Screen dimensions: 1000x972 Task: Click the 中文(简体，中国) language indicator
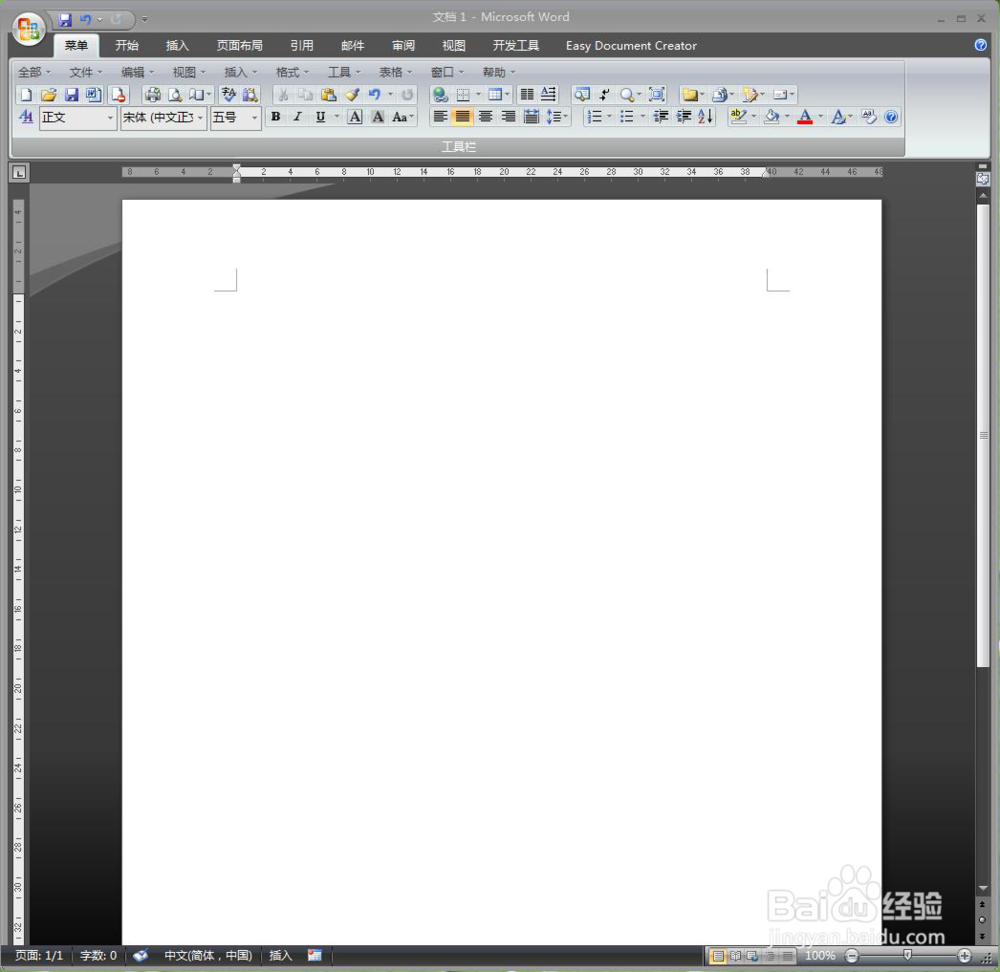208,955
